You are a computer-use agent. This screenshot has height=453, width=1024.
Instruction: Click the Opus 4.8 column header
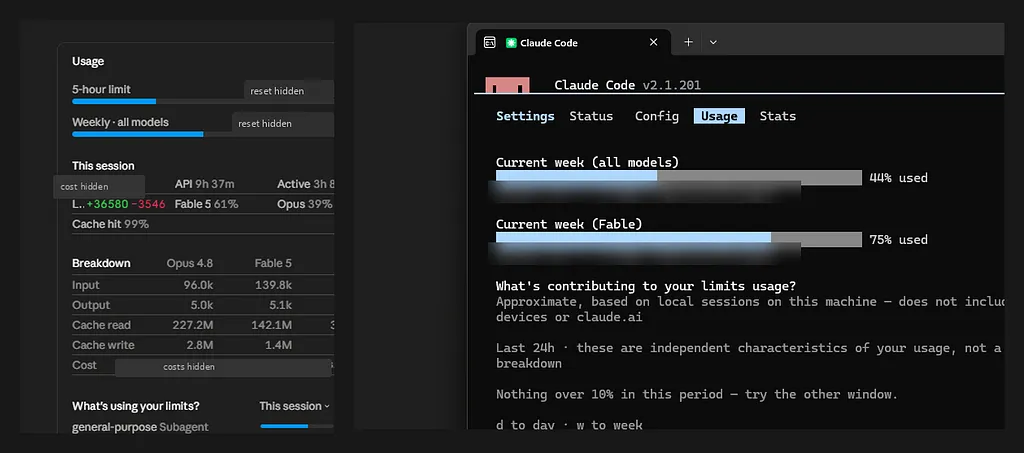[x=189, y=264]
